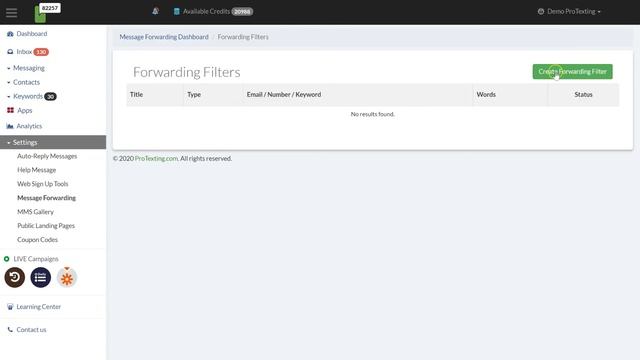Click the Forwarding Filters page heading
The width and height of the screenshot is (640, 360).
187,72
